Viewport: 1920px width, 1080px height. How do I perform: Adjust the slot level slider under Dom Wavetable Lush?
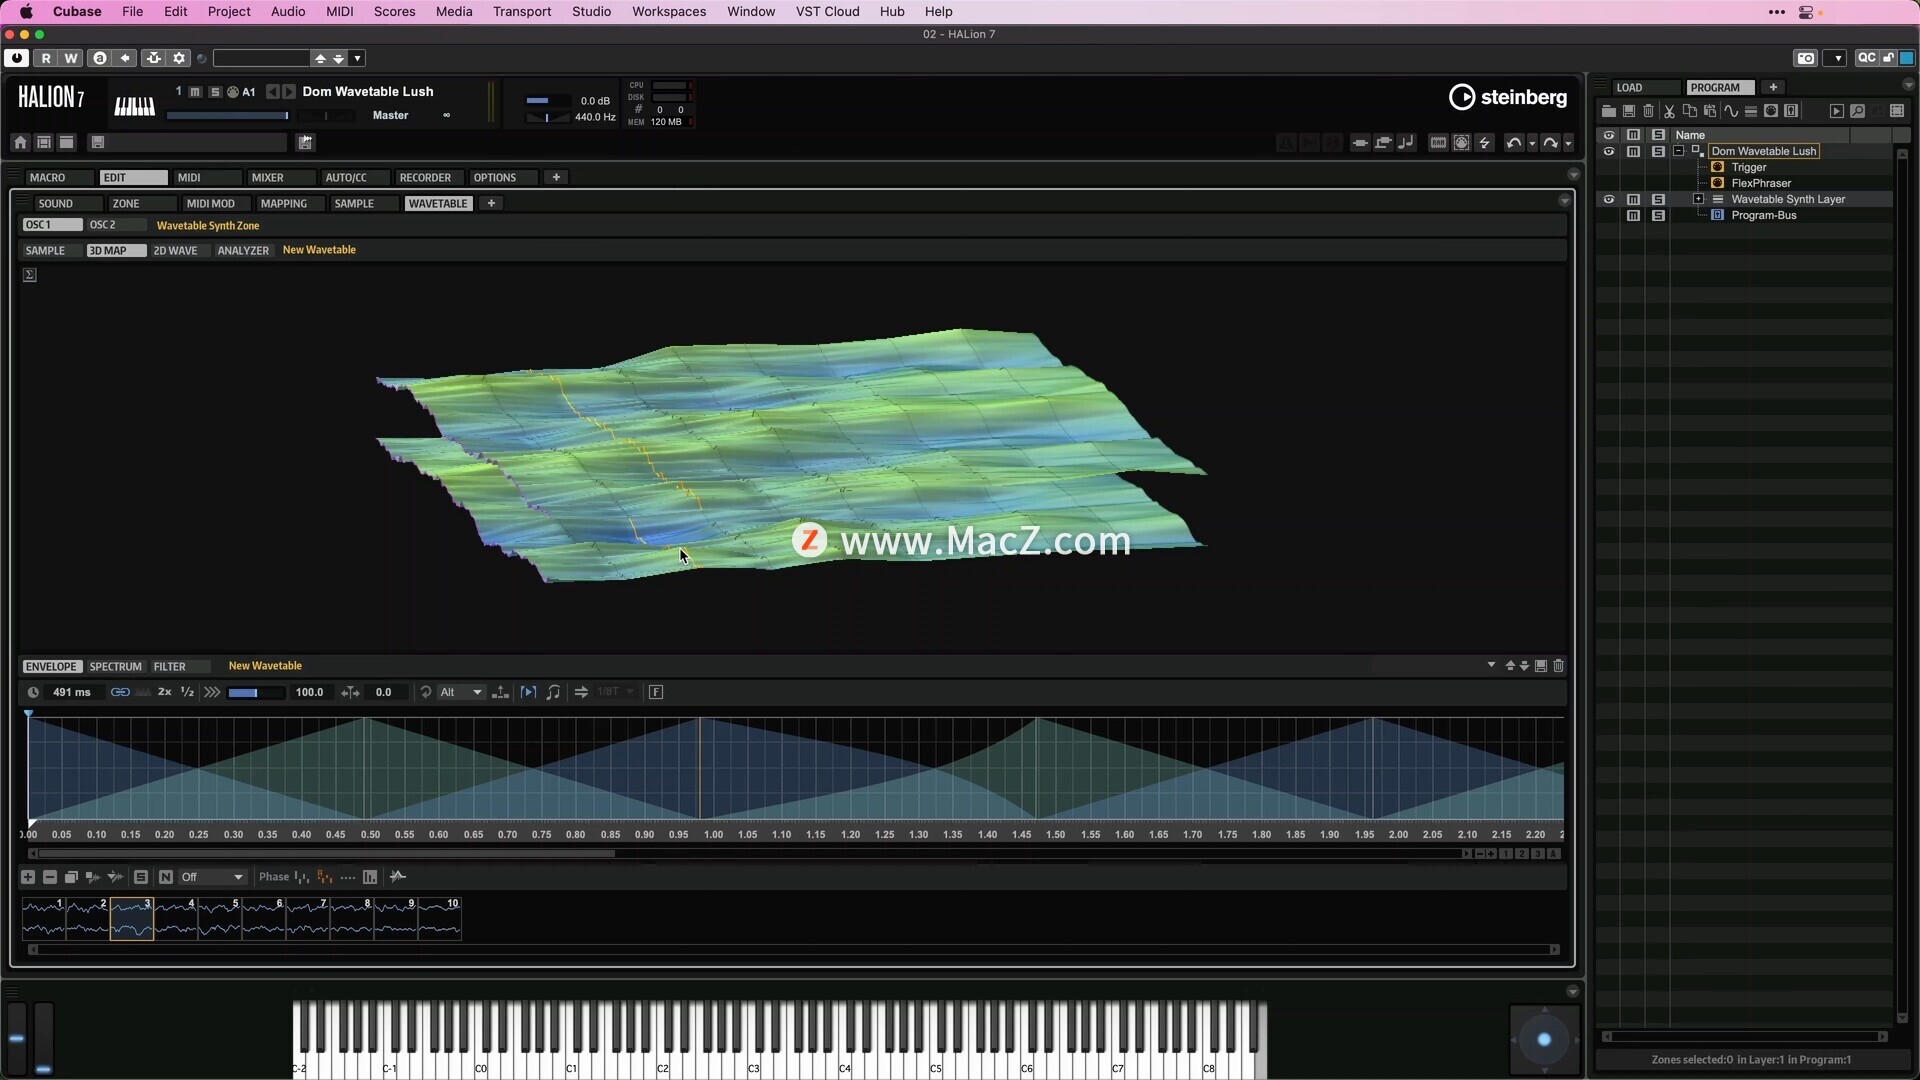click(228, 116)
